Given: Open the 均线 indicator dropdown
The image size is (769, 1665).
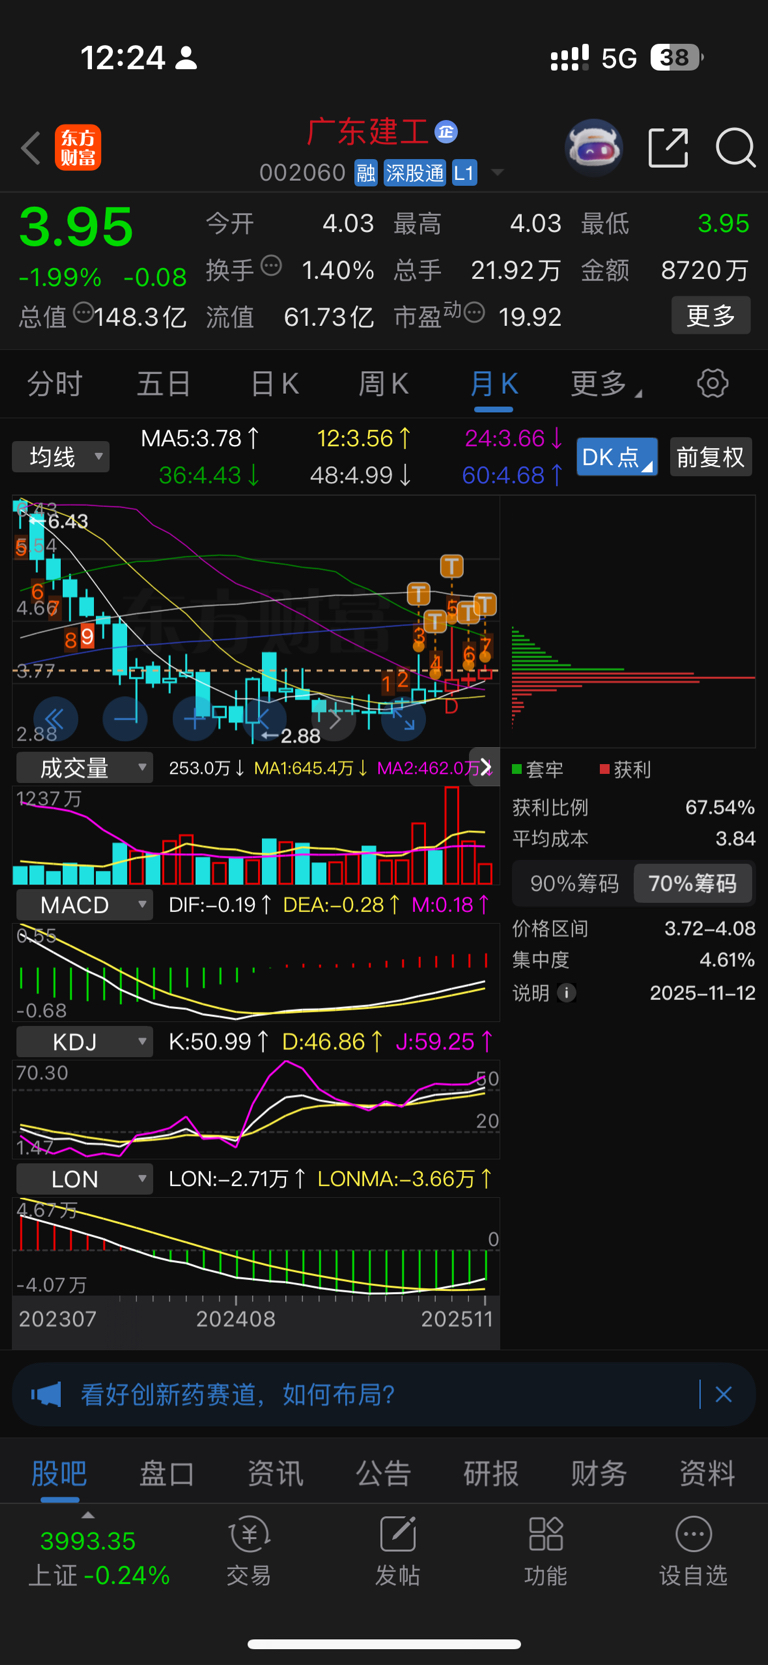Looking at the screenshot, I should tap(61, 457).
